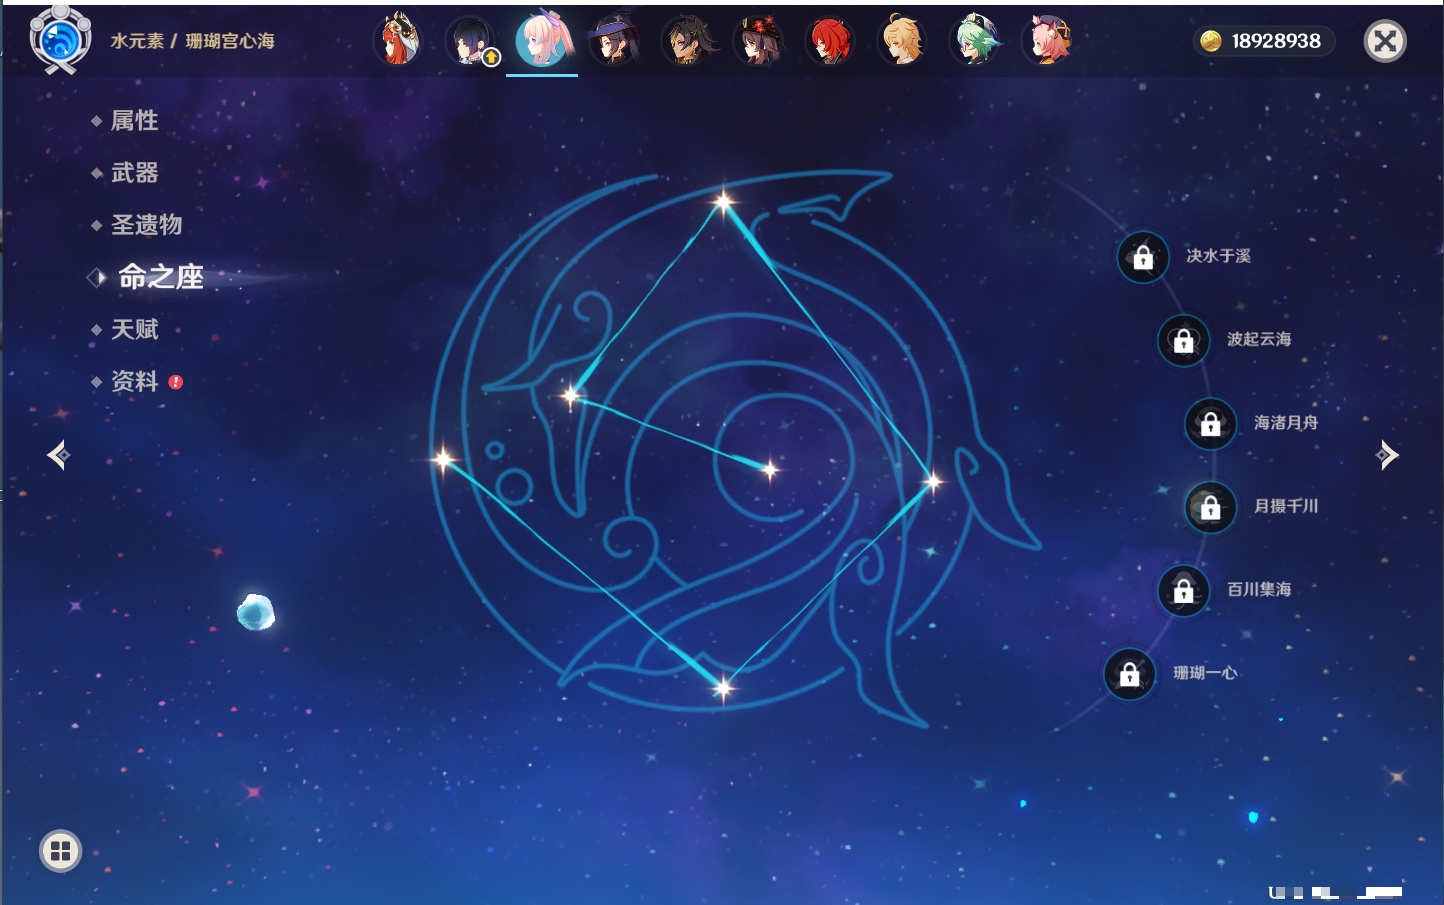1444x905 pixels.
Task: Click the Hydro element emblem icon
Action: [60, 40]
